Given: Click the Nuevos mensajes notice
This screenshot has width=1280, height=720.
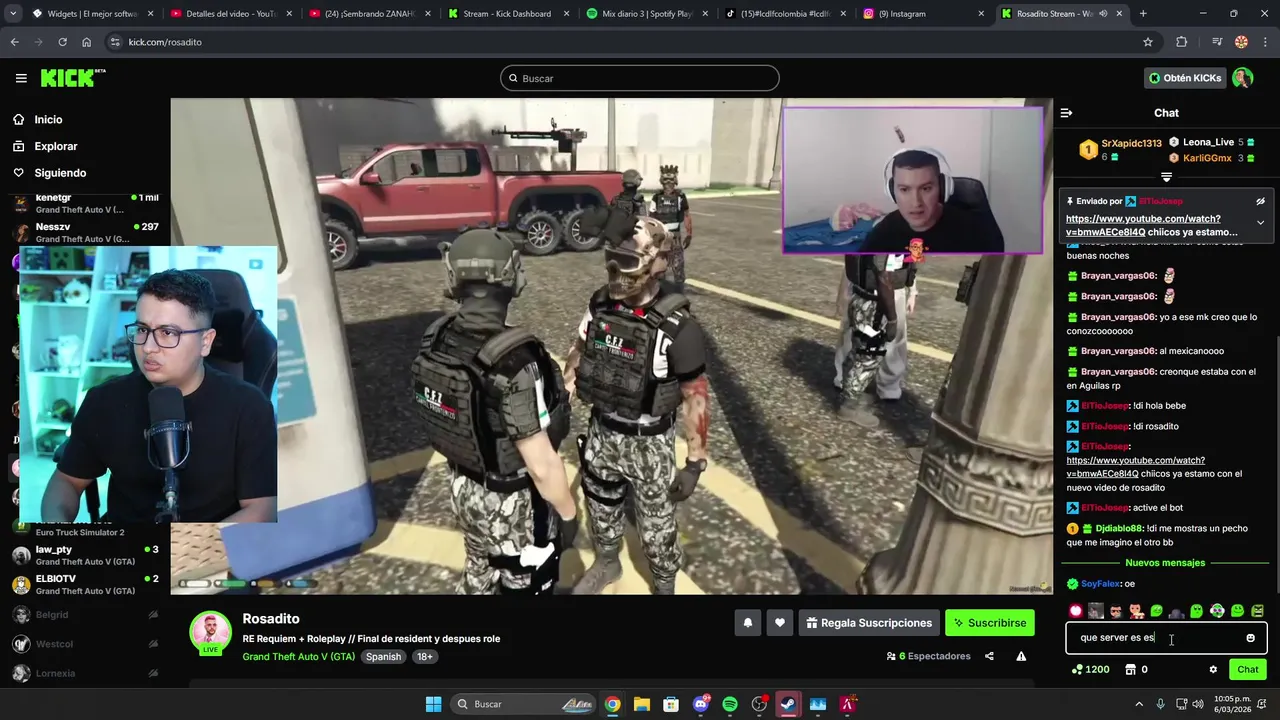Looking at the screenshot, I should (x=1165, y=563).
